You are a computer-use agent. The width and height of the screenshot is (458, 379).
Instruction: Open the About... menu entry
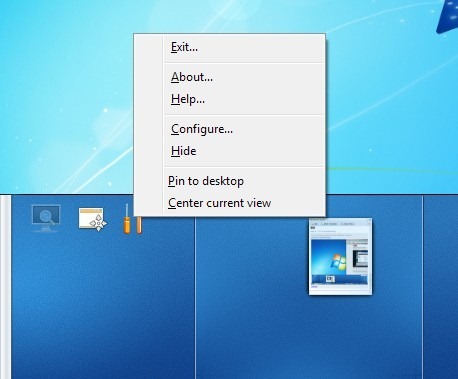click(229, 77)
